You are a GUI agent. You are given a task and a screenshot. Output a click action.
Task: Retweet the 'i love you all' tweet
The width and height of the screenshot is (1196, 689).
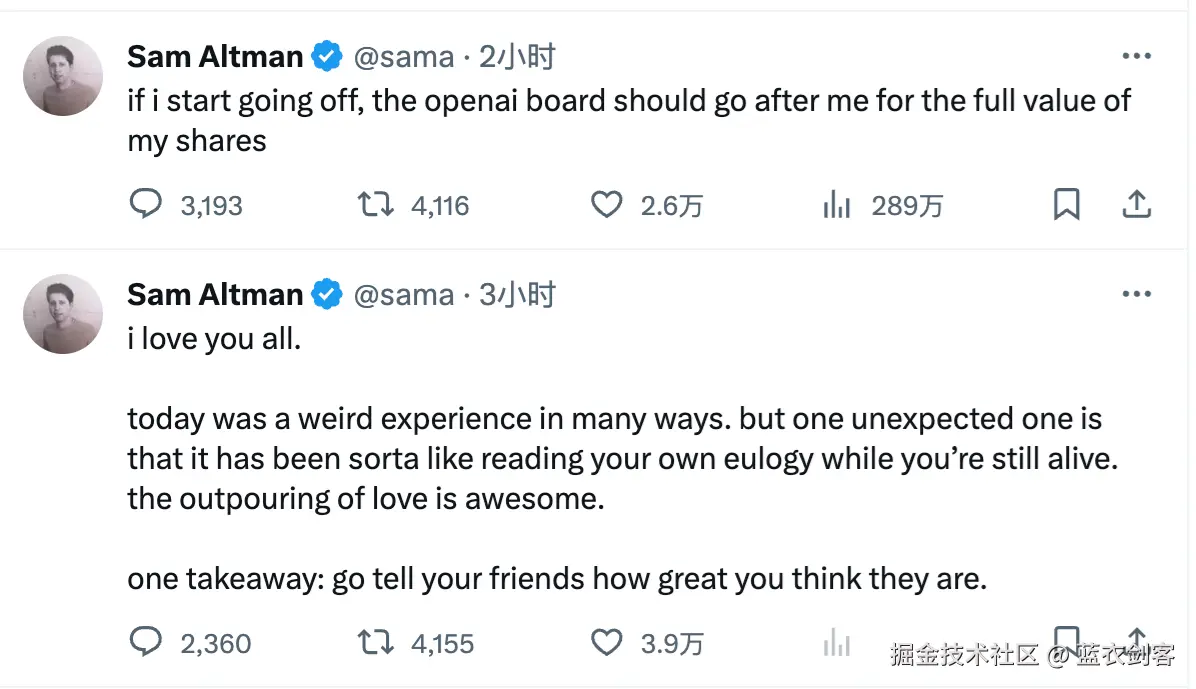tap(376, 642)
